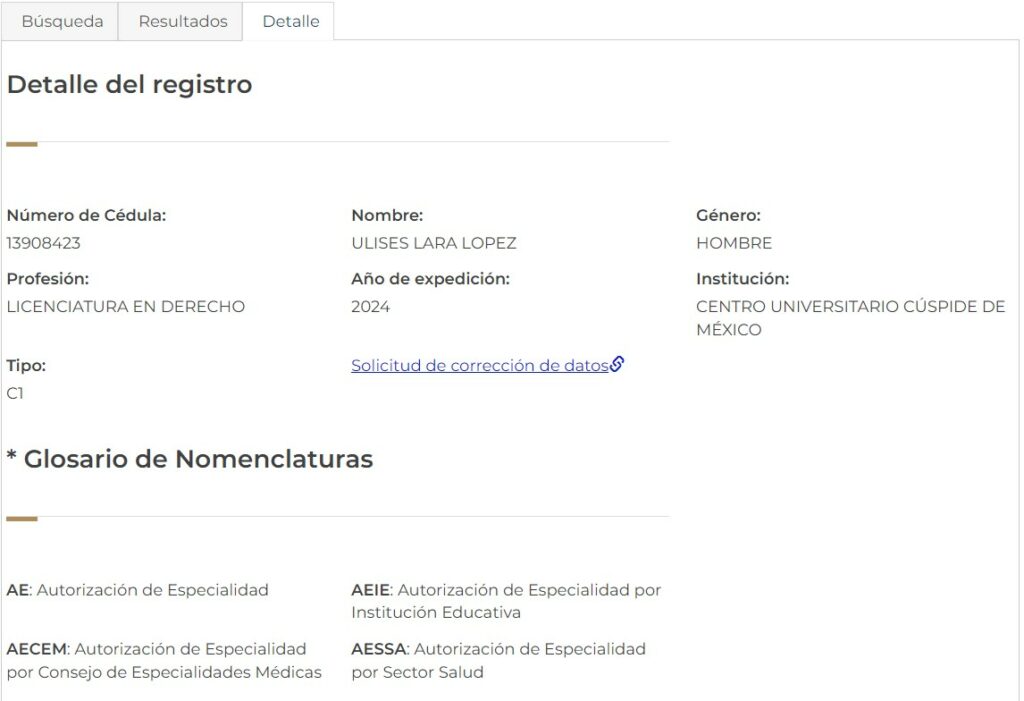The image size is (1024, 701).
Task: Click the C1 type value
Action: click(x=15, y=393)
